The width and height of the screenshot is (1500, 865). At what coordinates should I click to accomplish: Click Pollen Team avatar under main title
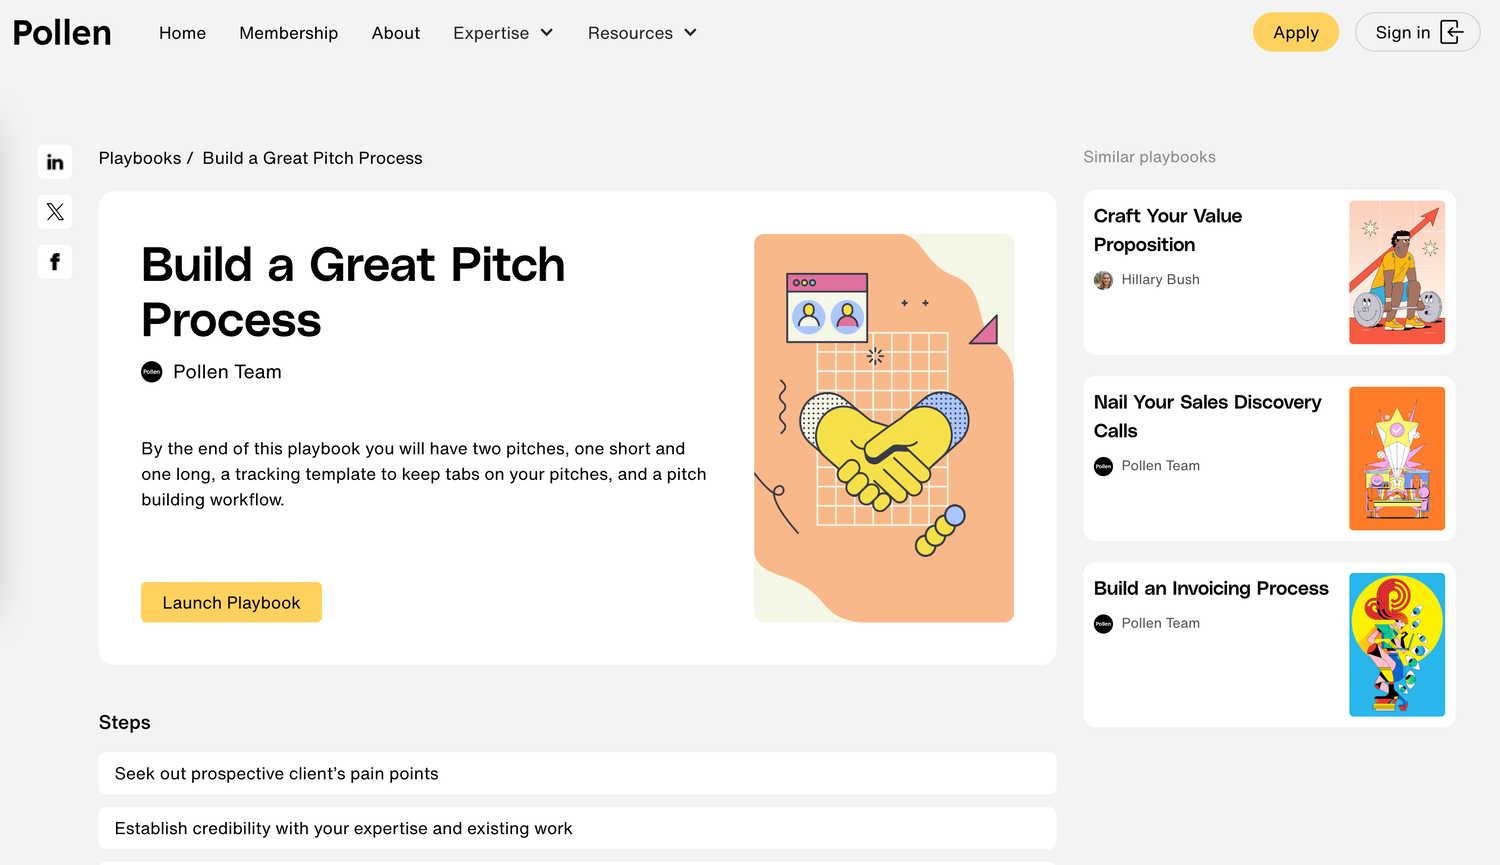[152, 372]
